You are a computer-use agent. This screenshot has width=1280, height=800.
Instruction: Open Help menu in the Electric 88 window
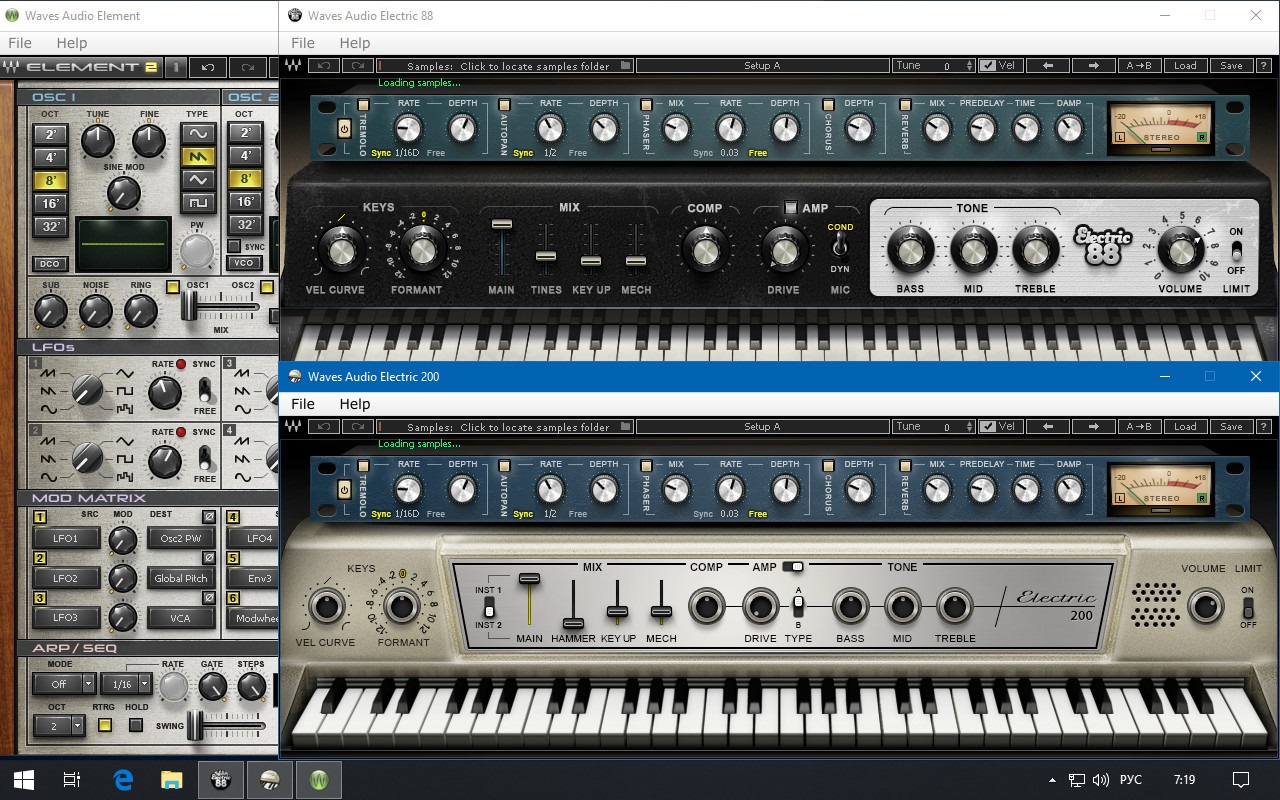point(355,43)
